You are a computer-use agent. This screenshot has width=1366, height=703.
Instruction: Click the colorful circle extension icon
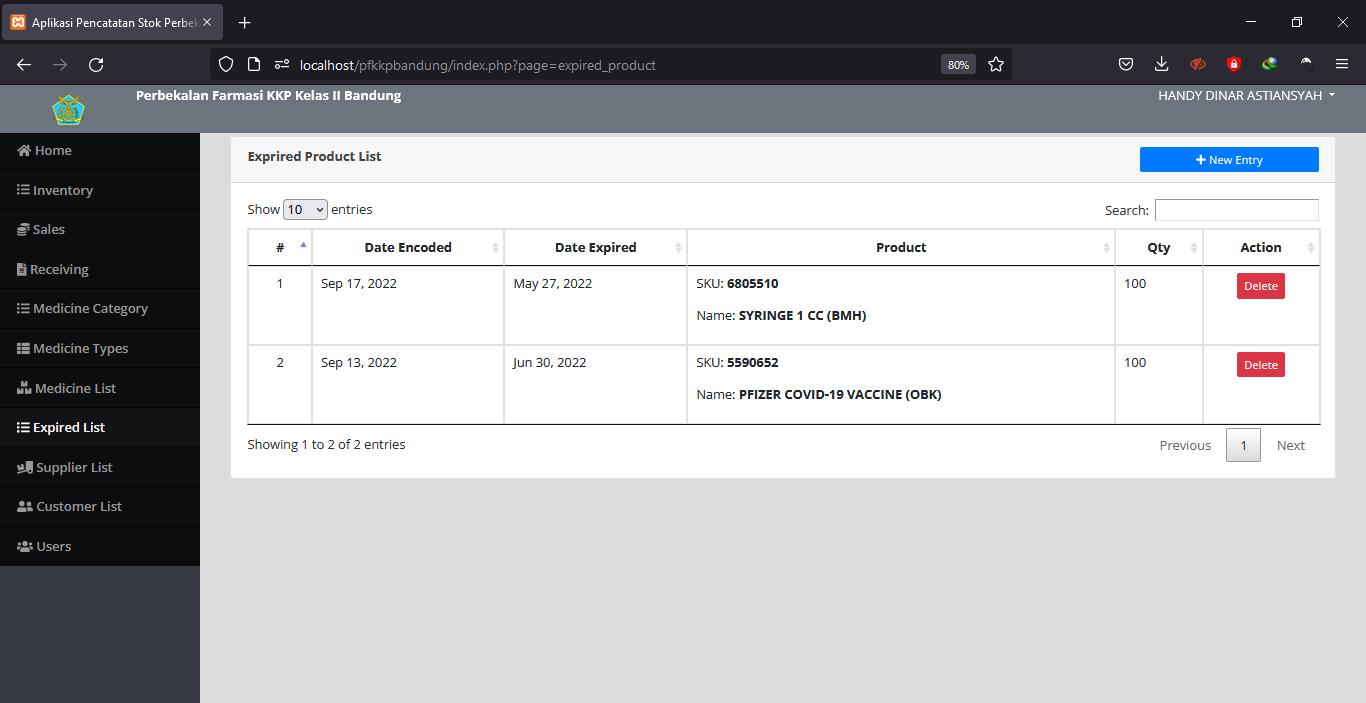tap(1270, 65)
